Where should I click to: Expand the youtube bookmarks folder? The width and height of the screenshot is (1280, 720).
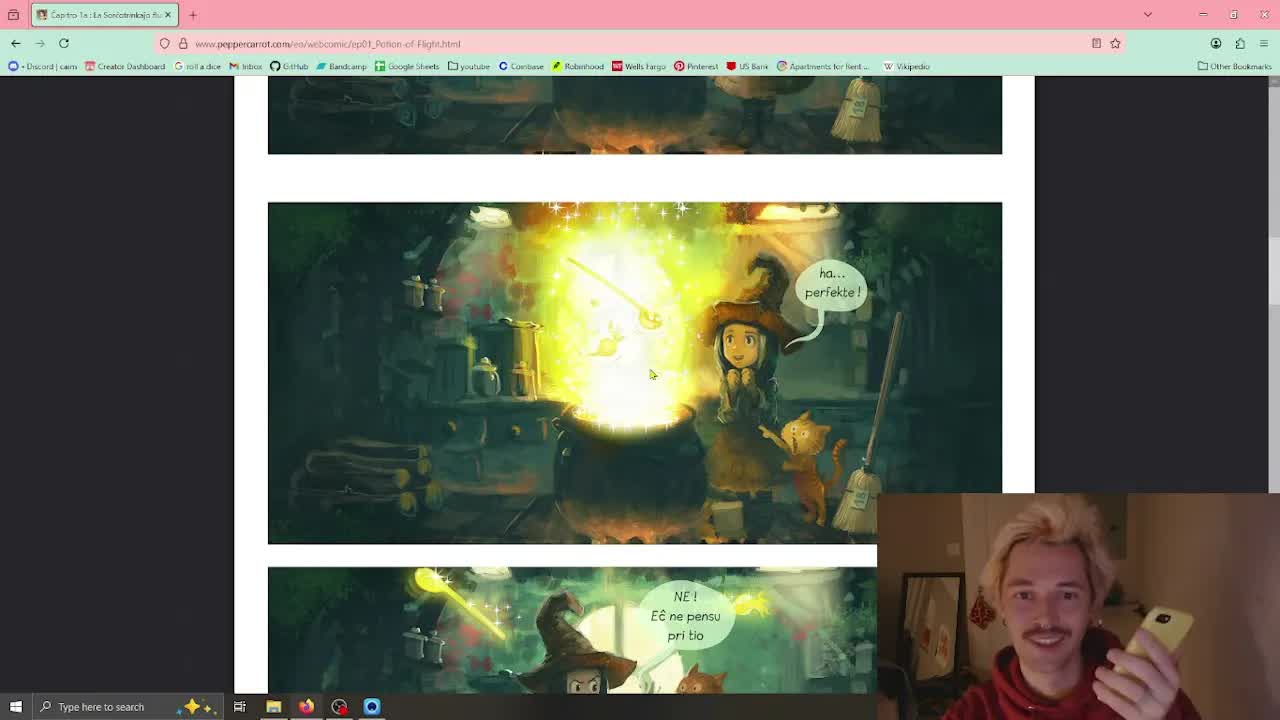tap(469, 67)
